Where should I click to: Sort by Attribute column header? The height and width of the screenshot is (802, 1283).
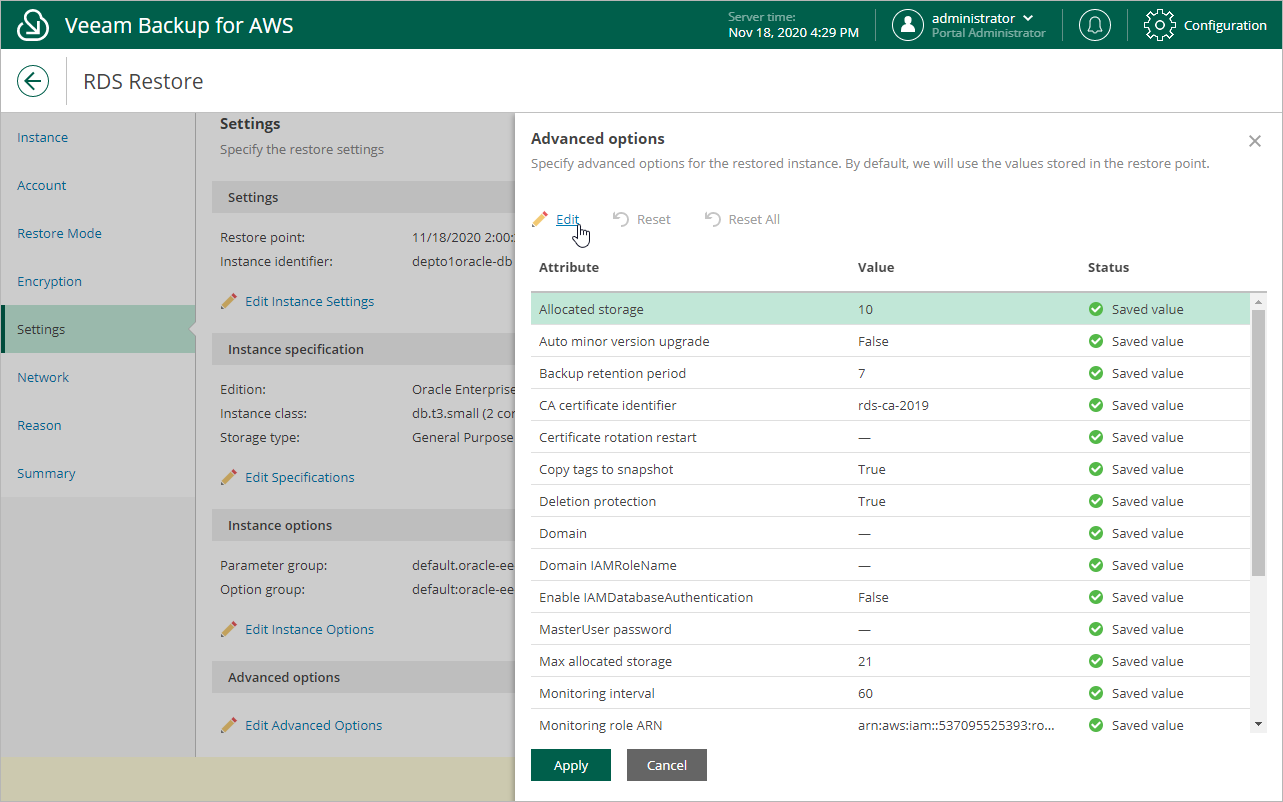(x=569, y=267)
